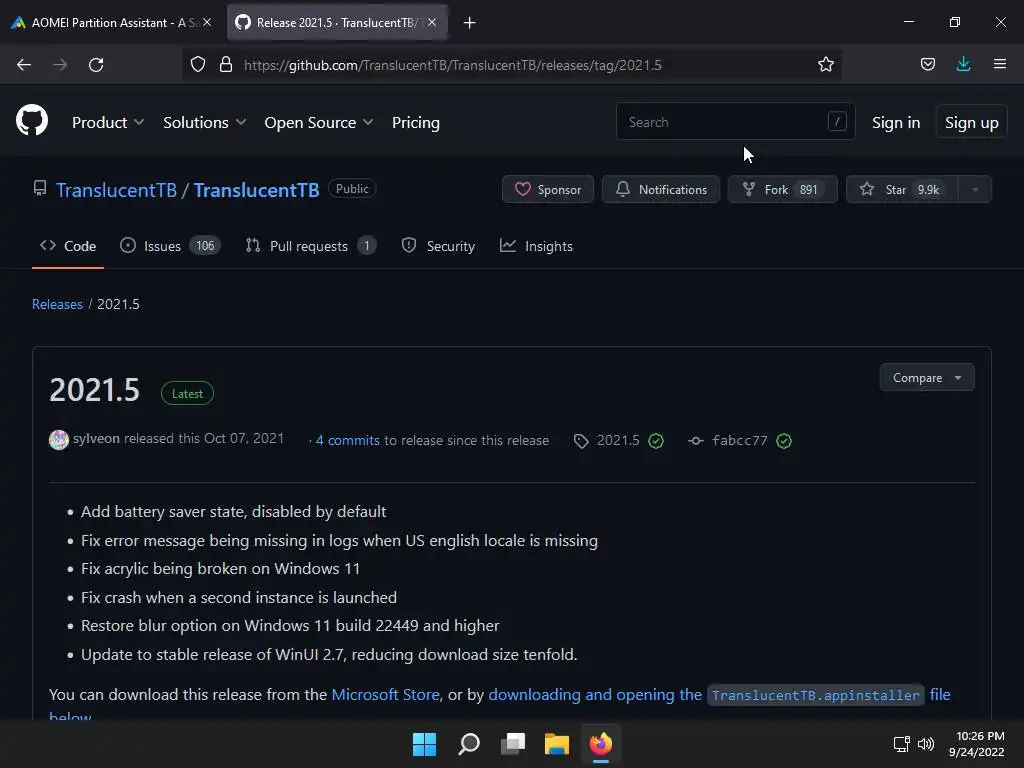
Task: Go back using the browser back arrow
Action: point(24,65)
